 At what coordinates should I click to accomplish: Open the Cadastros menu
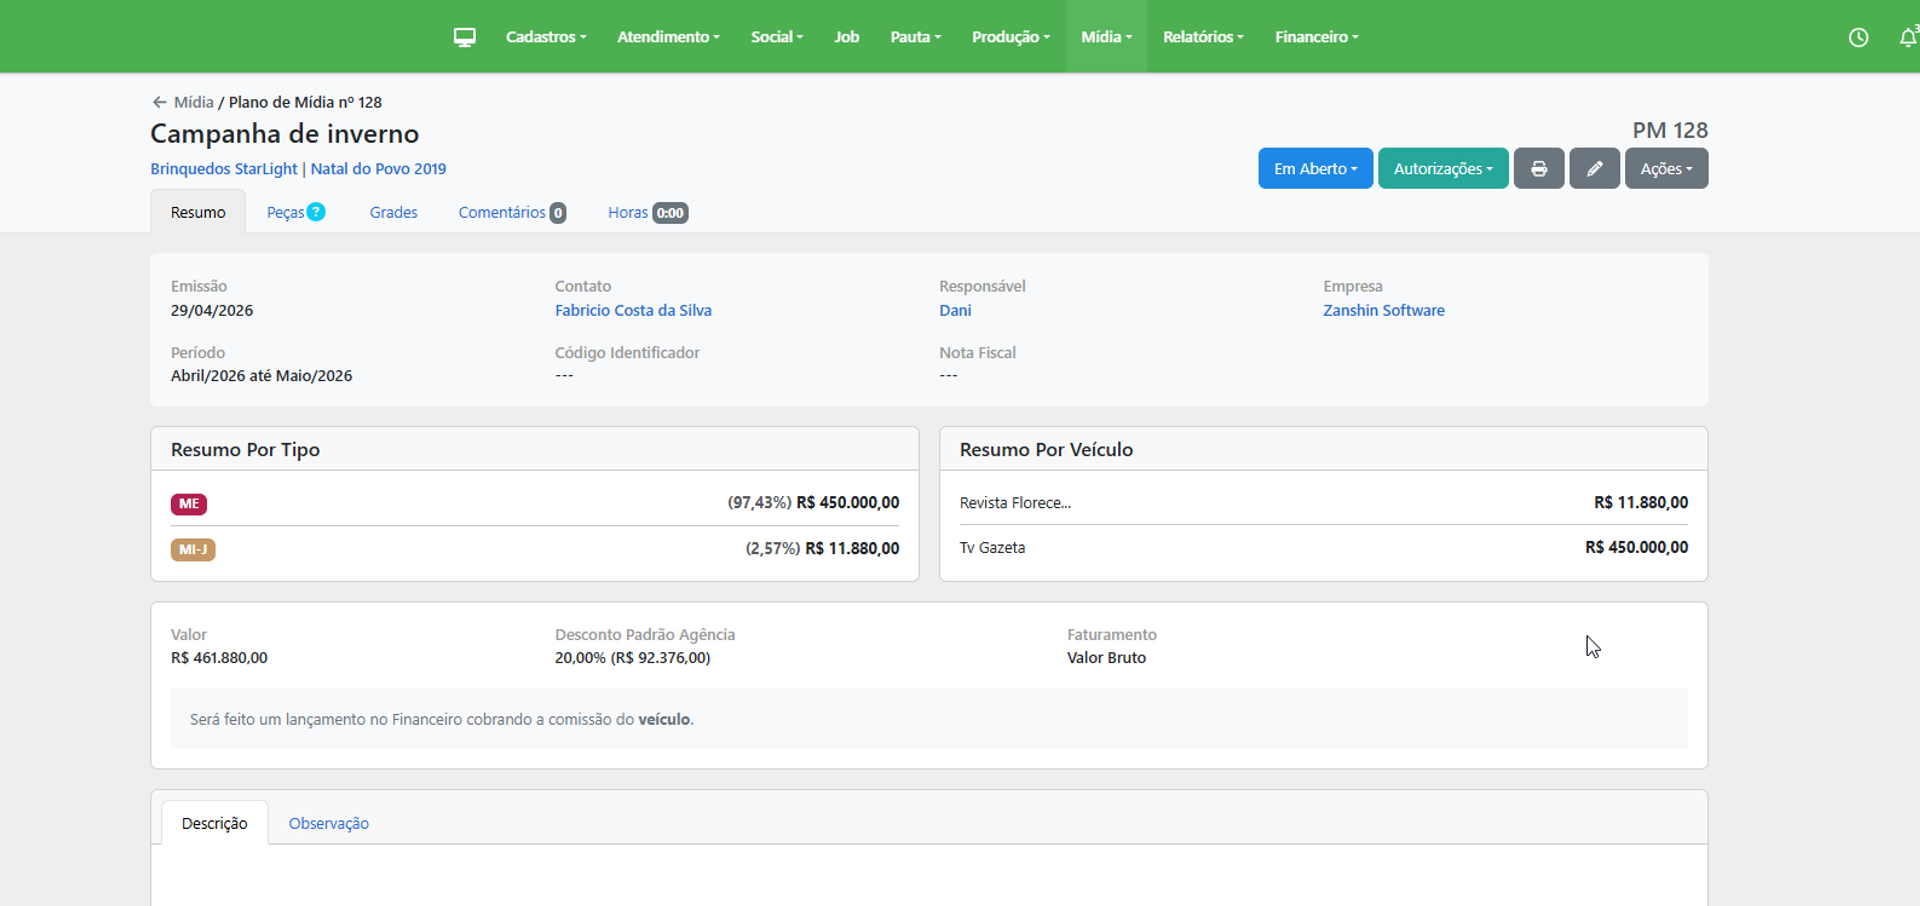(546, 37)
